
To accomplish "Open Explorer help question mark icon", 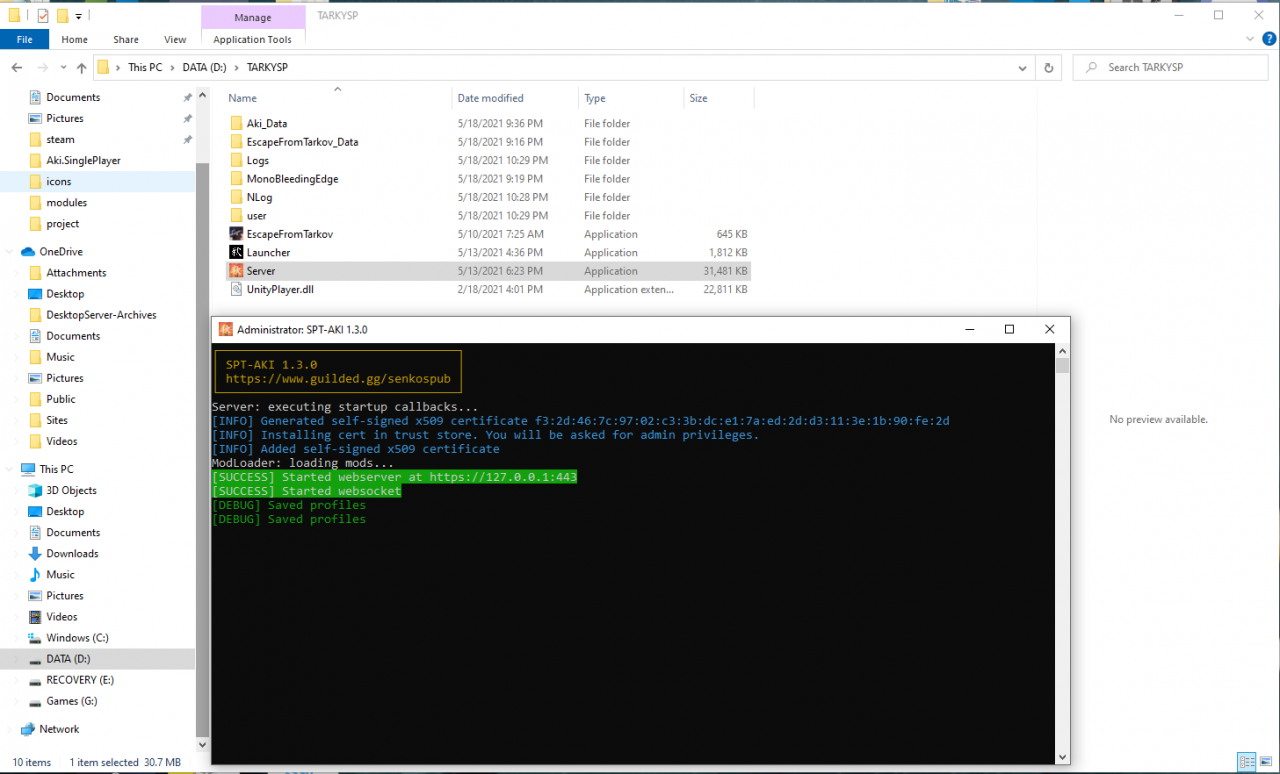I will tap(1268, 39).
